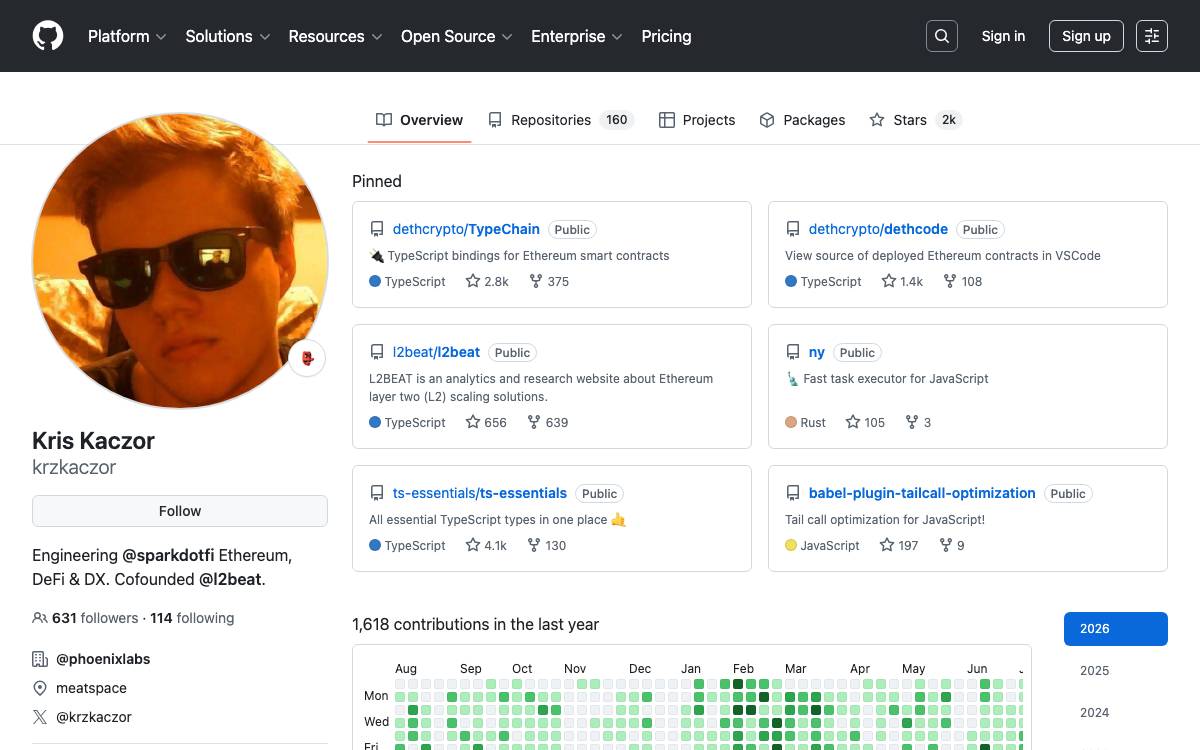
Task: Click the TypeChain star count icon
Action: (x=473, y=281)
